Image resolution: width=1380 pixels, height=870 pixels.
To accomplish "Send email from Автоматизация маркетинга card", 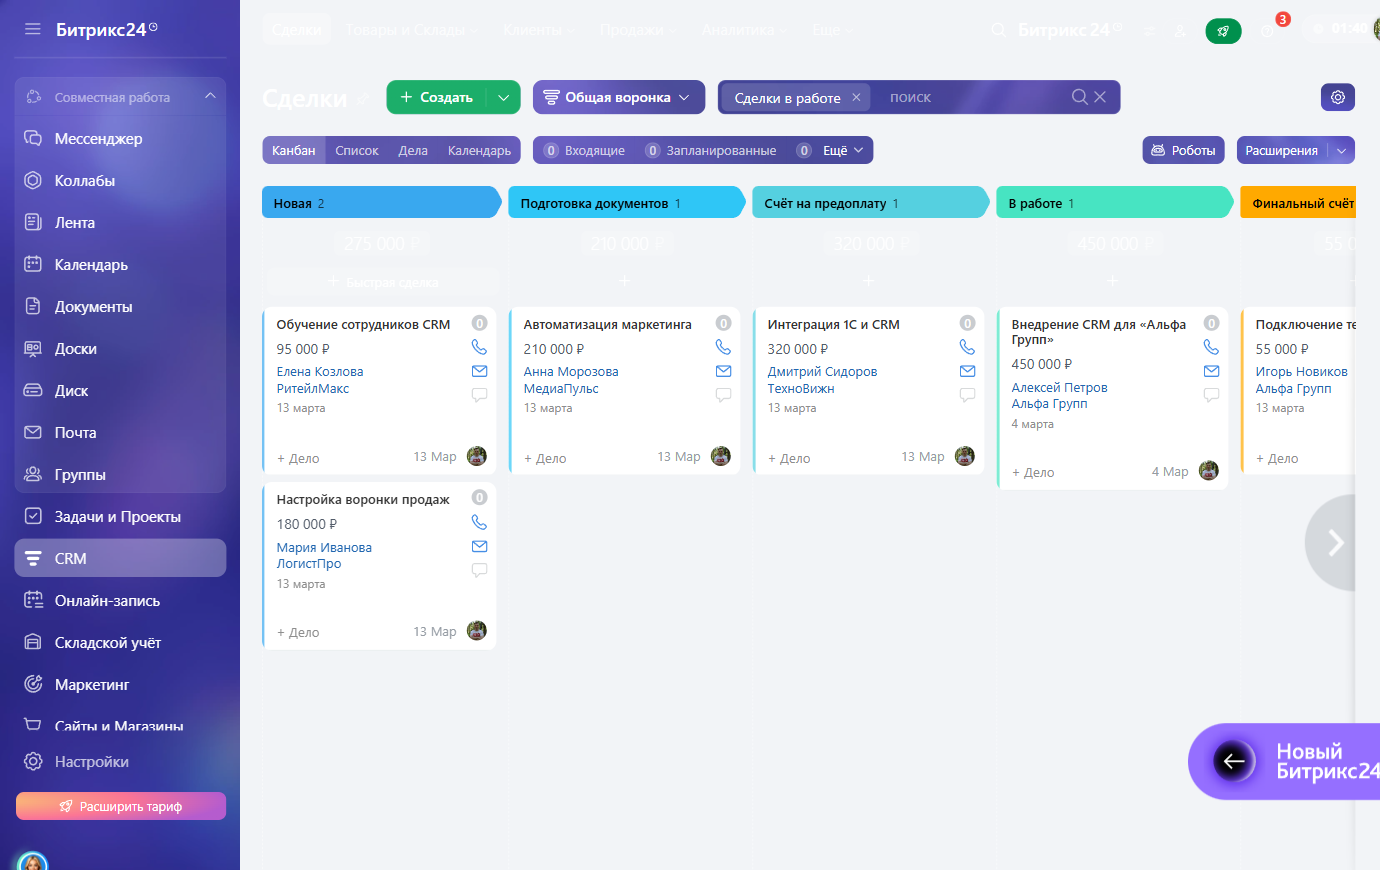I will [723, 371].
